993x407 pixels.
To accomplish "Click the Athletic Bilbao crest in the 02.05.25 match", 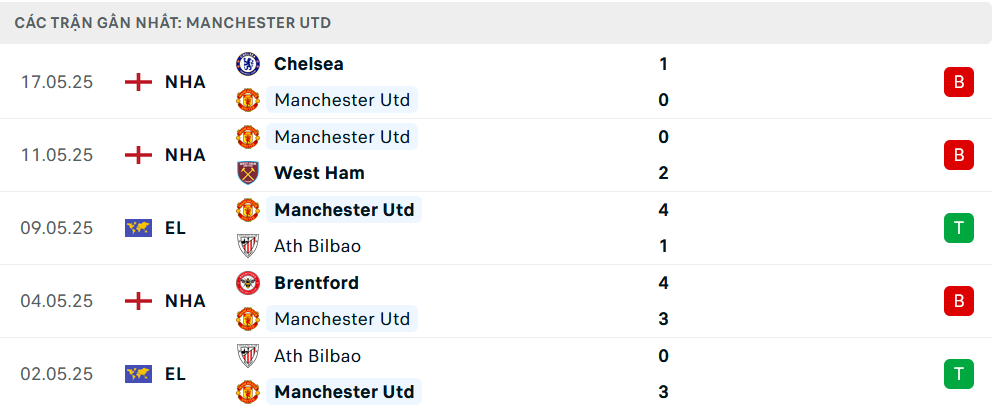I will pos(248,355).
